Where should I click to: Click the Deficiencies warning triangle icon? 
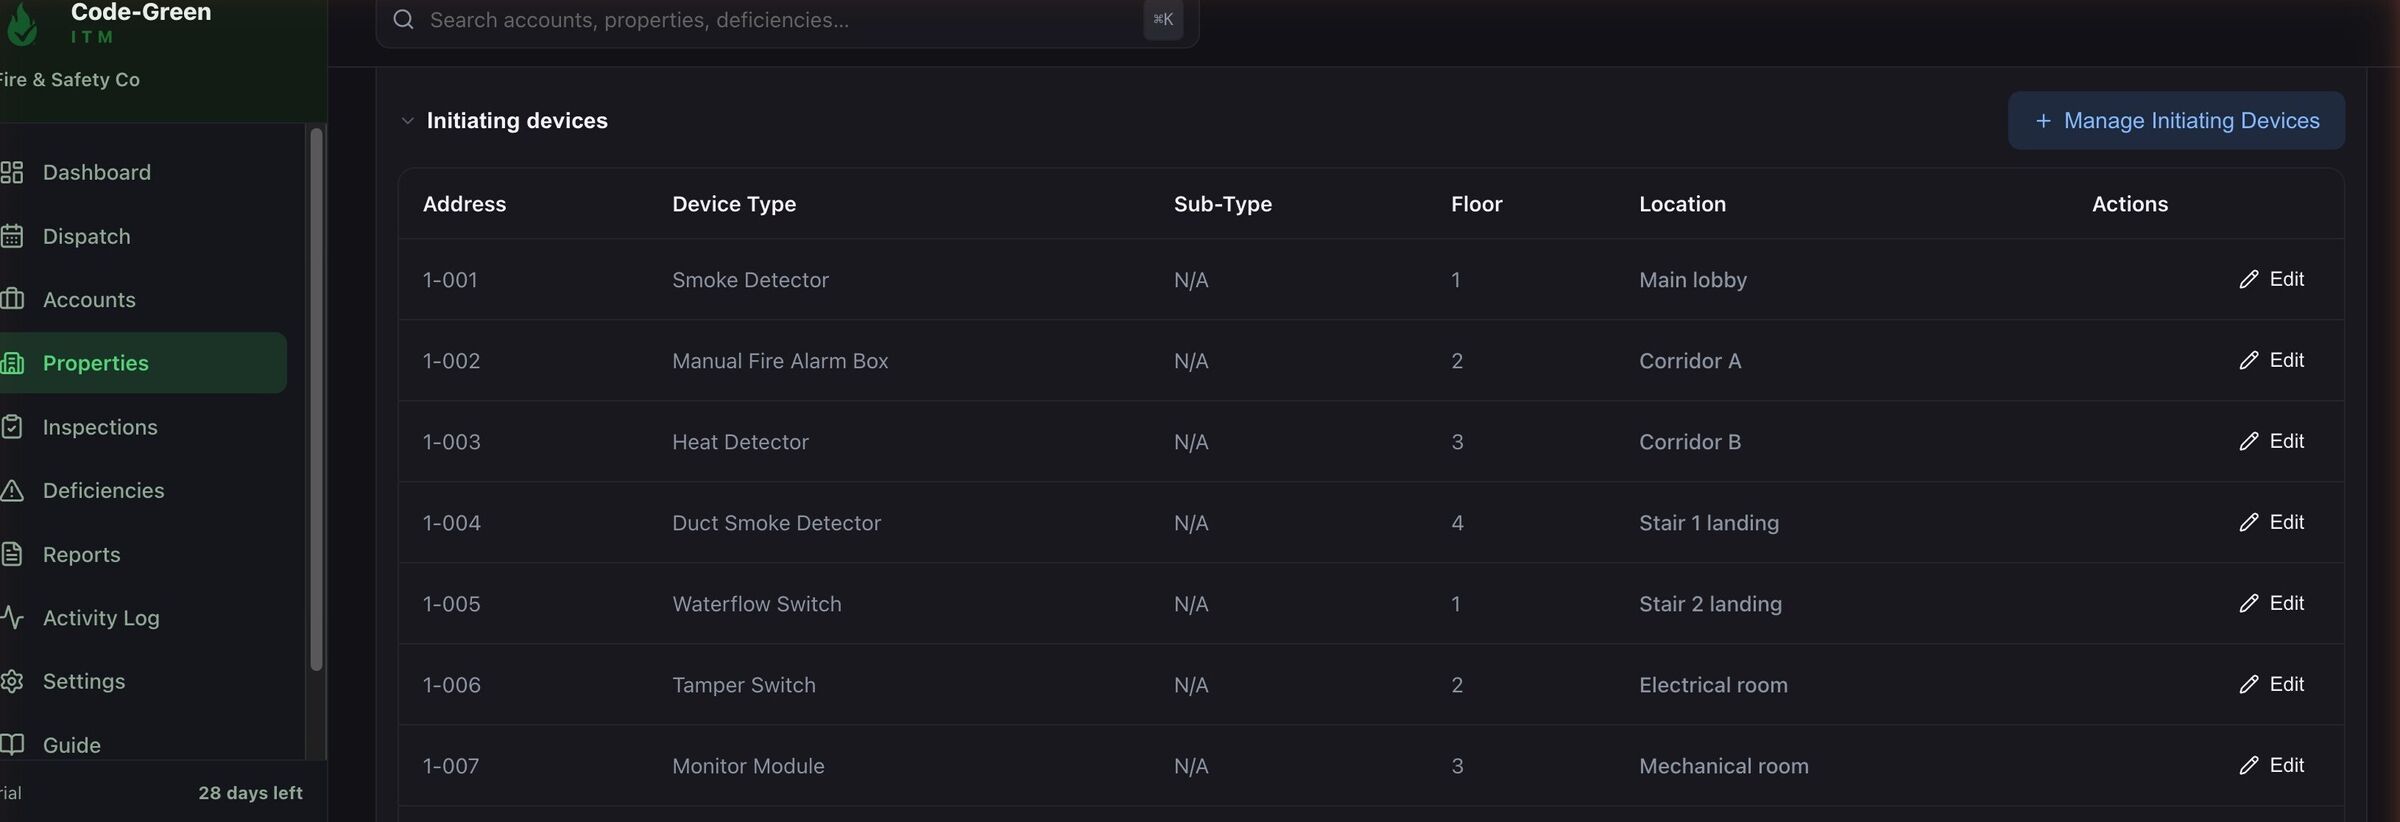(12, 490)
